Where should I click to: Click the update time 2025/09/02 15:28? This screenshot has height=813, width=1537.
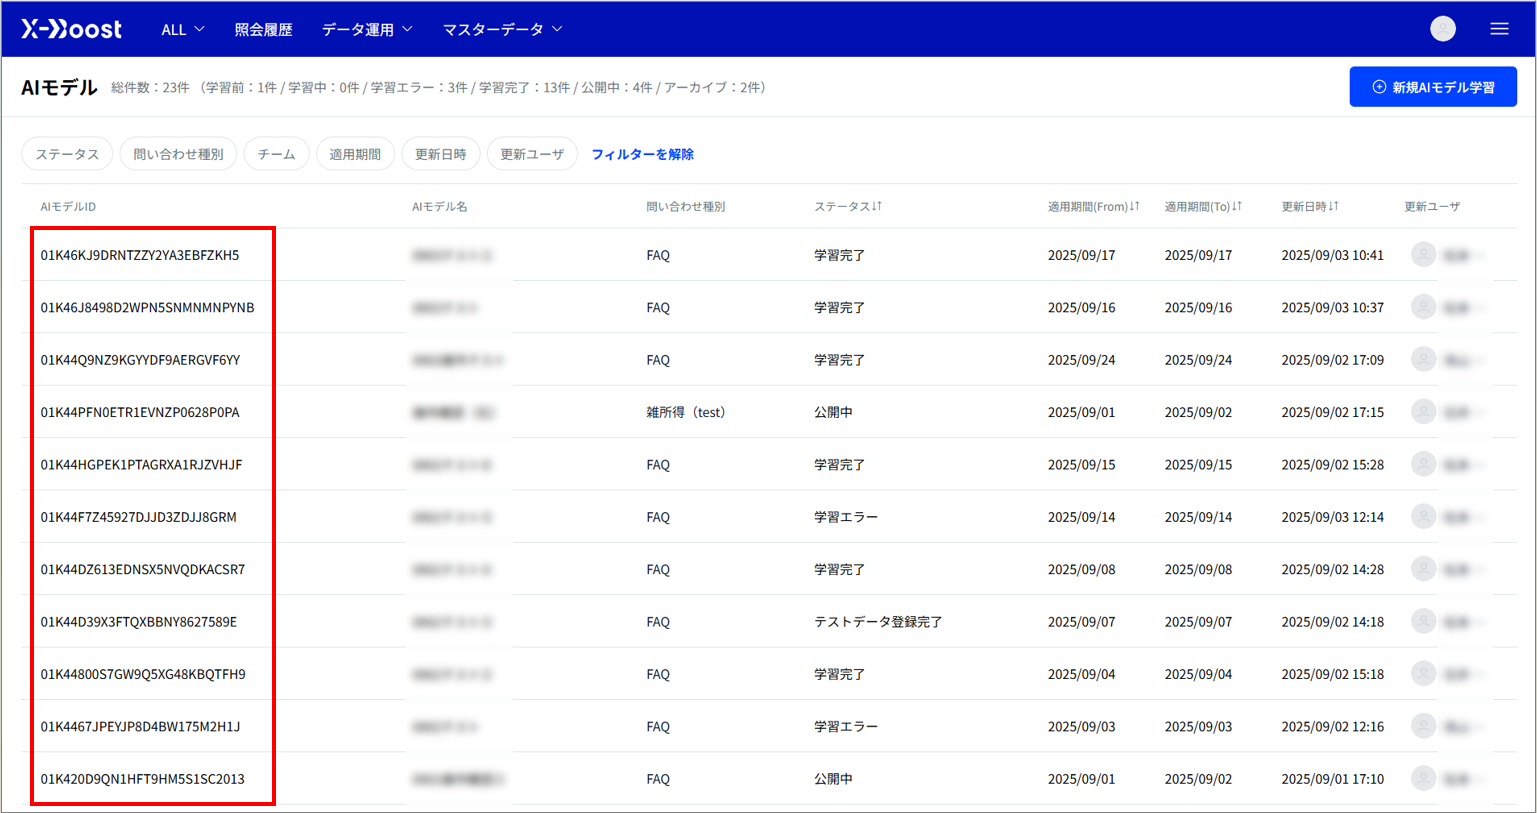(1333, 464)
